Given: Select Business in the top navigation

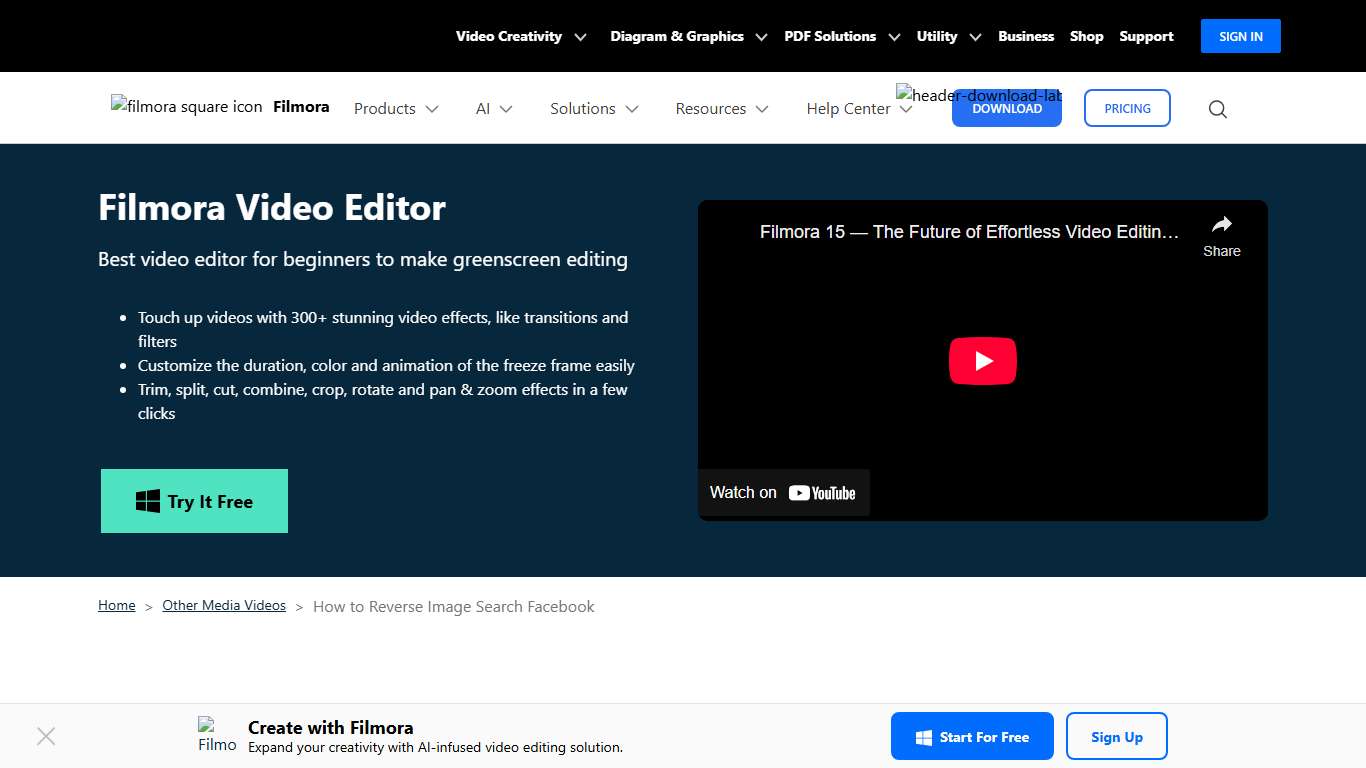Looking at the screenshot, I should coord(1026,36).
